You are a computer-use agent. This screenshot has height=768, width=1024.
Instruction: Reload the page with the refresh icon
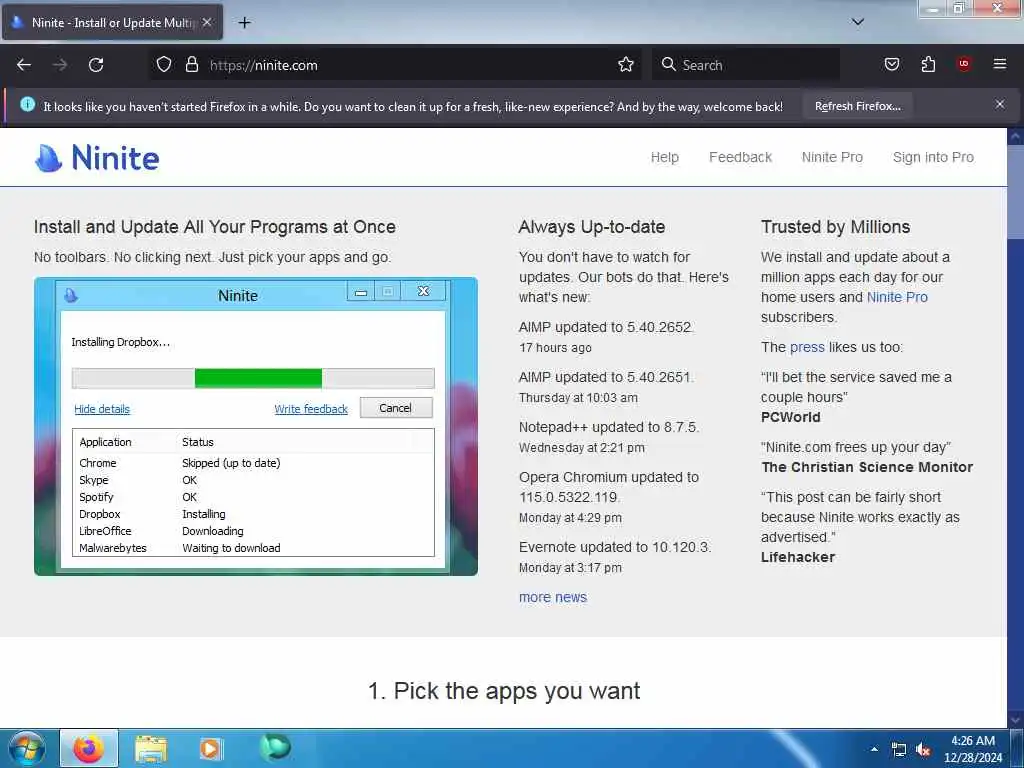[x=96, y=65]
